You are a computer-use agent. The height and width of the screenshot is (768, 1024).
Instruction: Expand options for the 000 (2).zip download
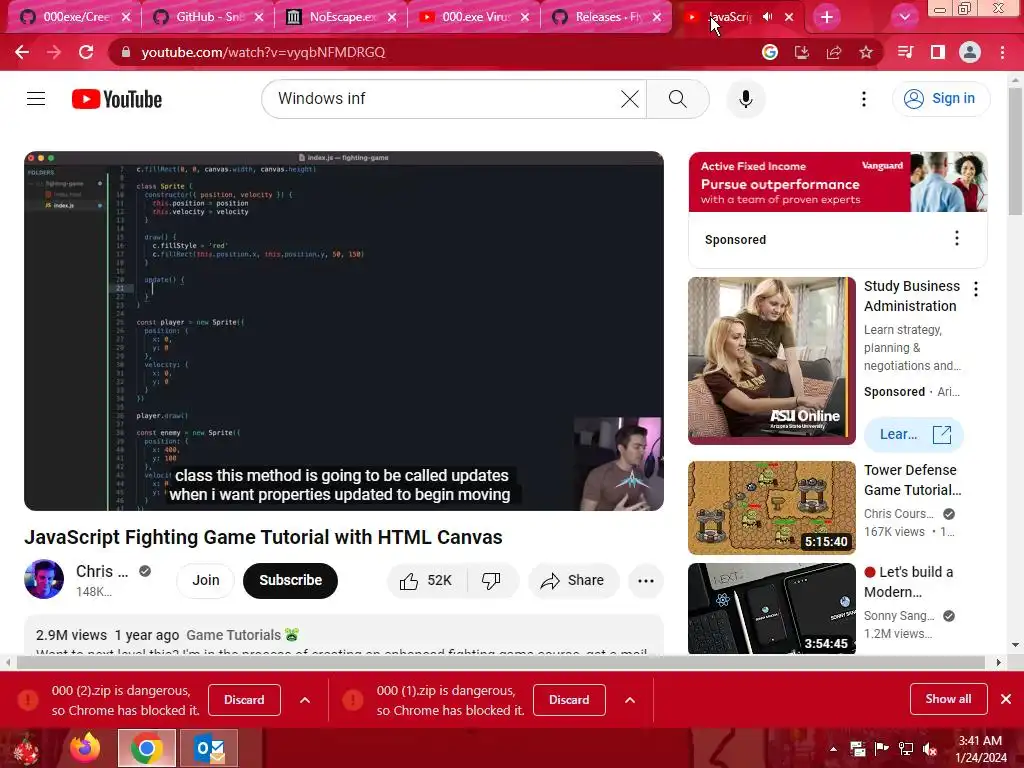[x=305, y=700]
